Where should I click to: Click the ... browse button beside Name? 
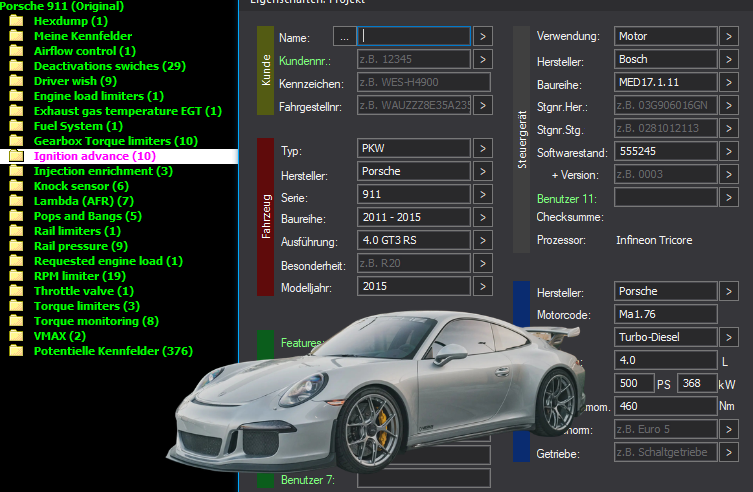344,36
